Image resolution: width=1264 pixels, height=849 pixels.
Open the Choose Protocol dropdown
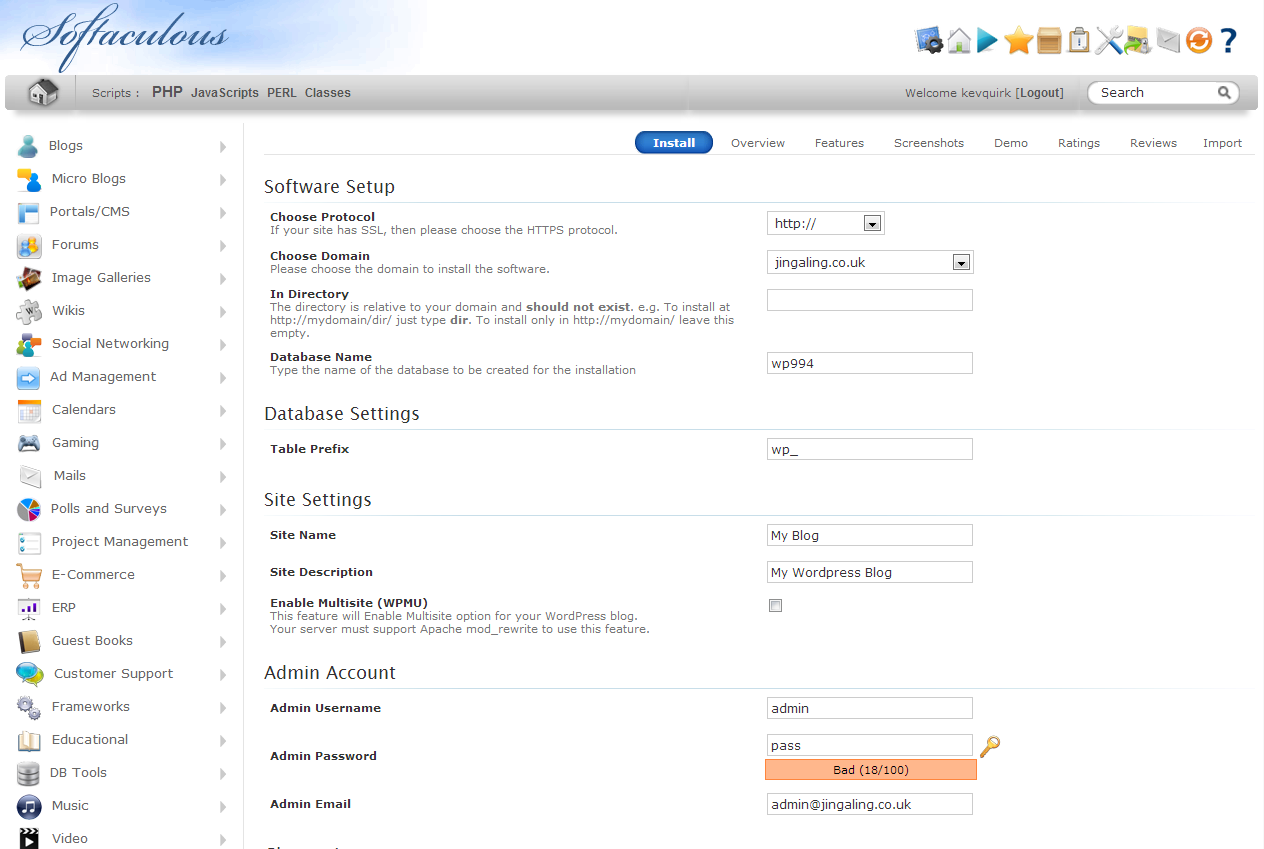[825, 223]
